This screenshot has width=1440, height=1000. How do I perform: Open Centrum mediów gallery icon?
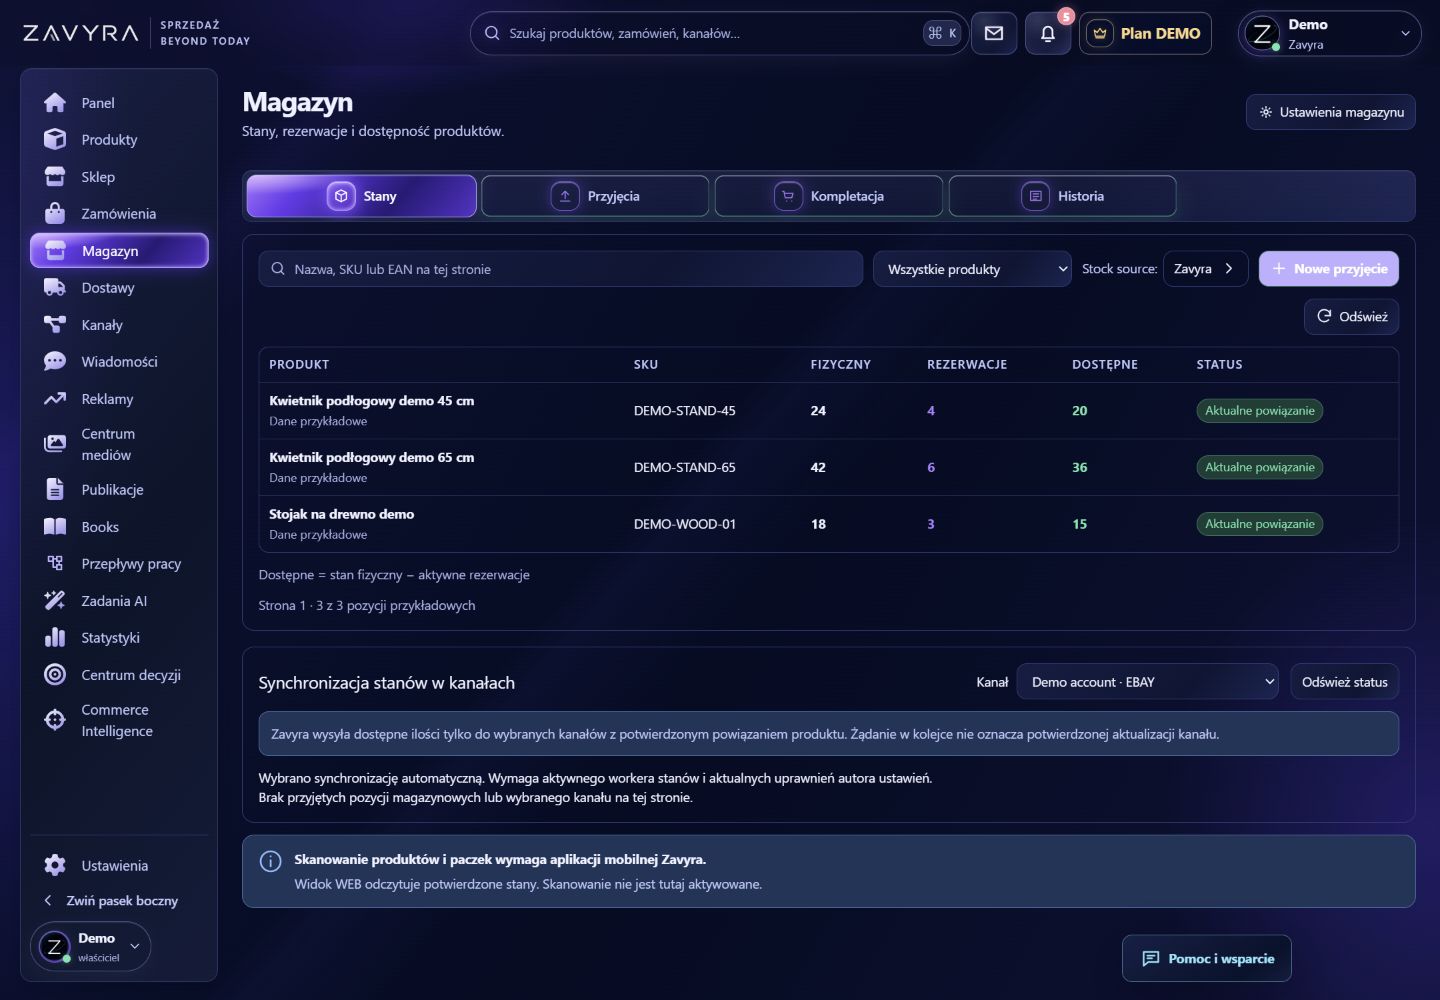[55, 444]
